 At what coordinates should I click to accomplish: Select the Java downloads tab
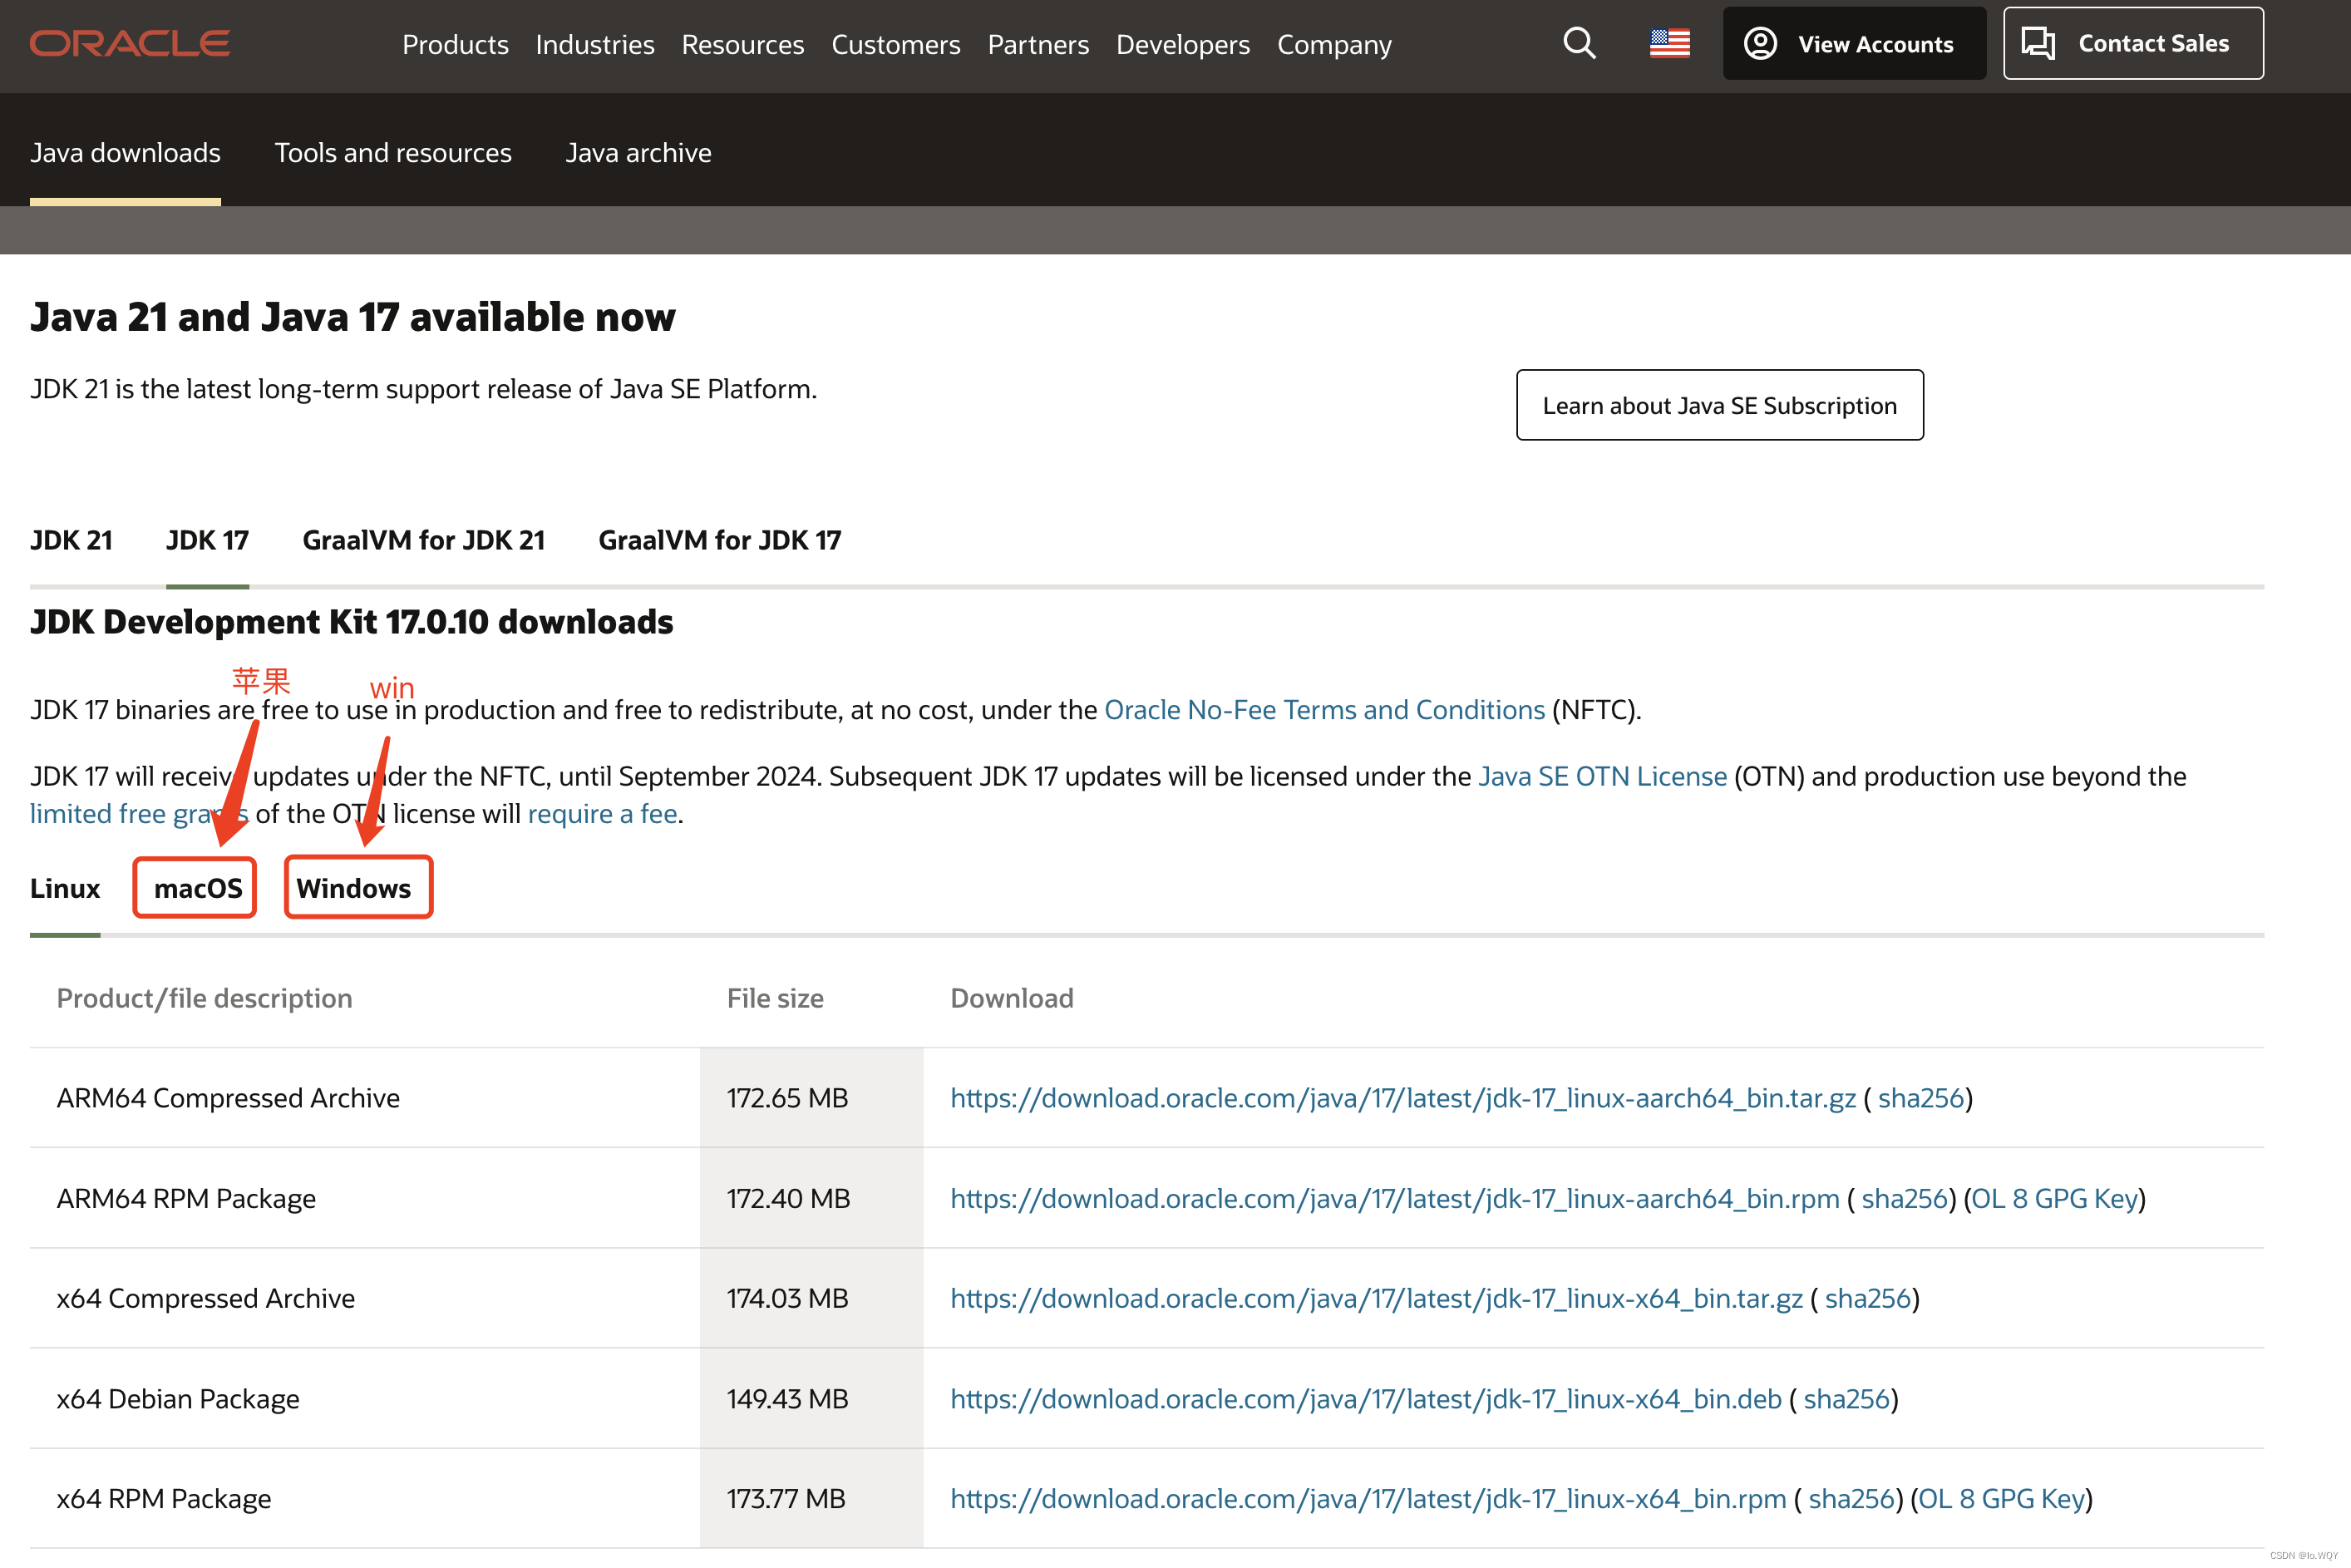point(125,153)
